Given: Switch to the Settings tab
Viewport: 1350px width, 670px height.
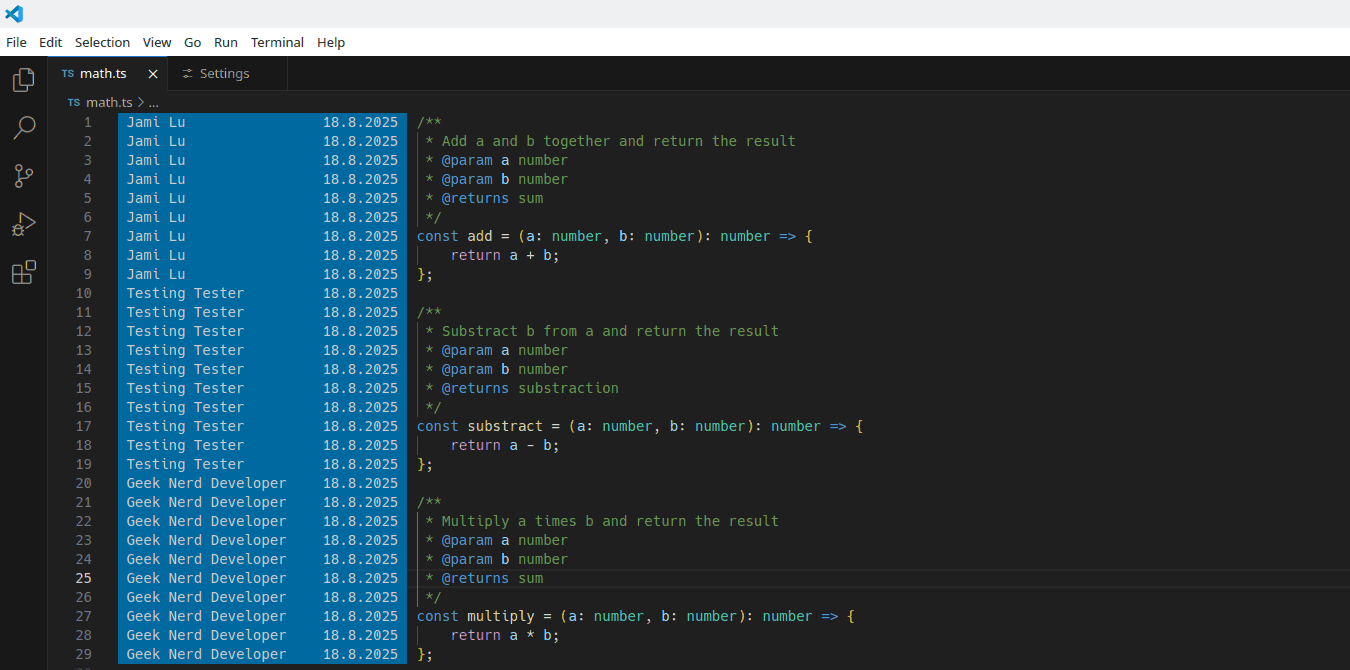Looking at the screenshot, I should point(228,74).
